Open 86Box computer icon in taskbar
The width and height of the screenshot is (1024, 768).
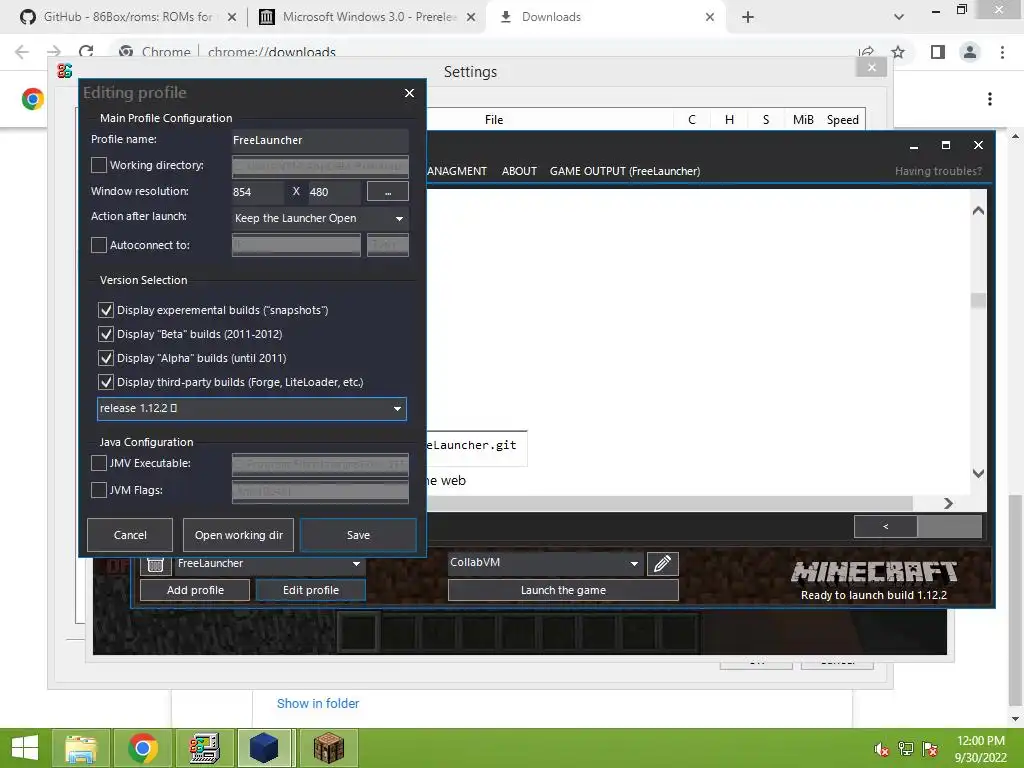pos(204,748)
